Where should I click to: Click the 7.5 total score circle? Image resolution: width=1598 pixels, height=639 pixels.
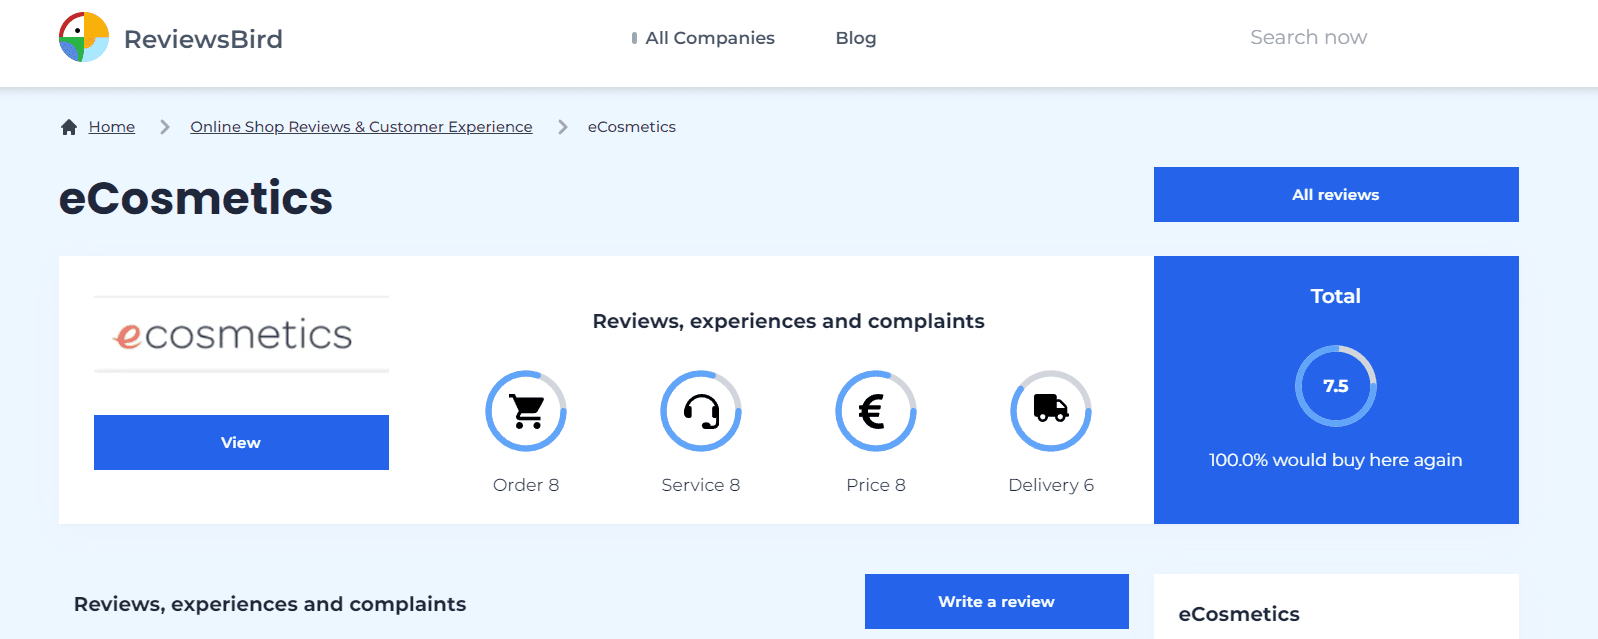point(1335,386)
